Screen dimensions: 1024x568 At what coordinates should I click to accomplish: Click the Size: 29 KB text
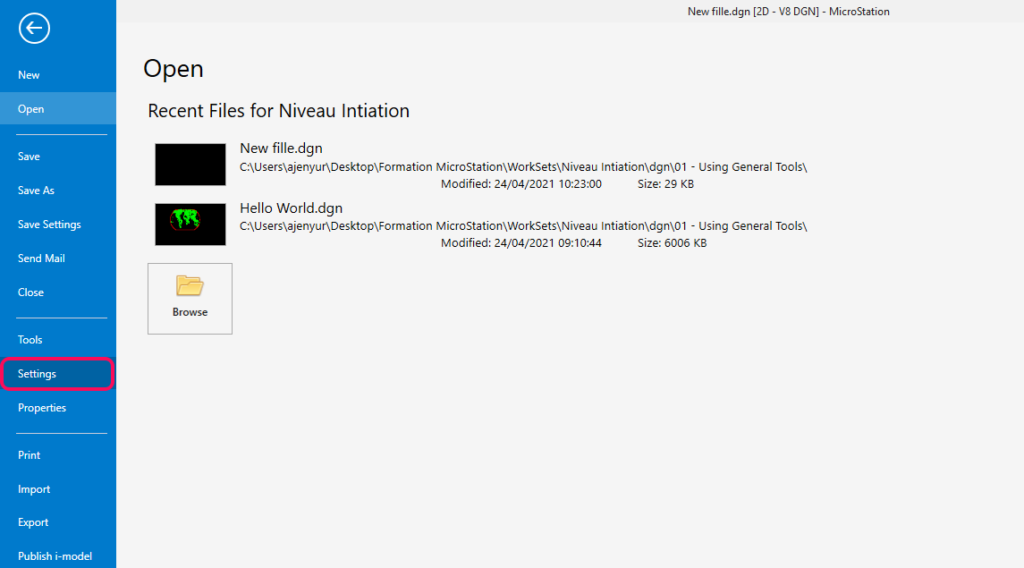(x=665, y=184)
